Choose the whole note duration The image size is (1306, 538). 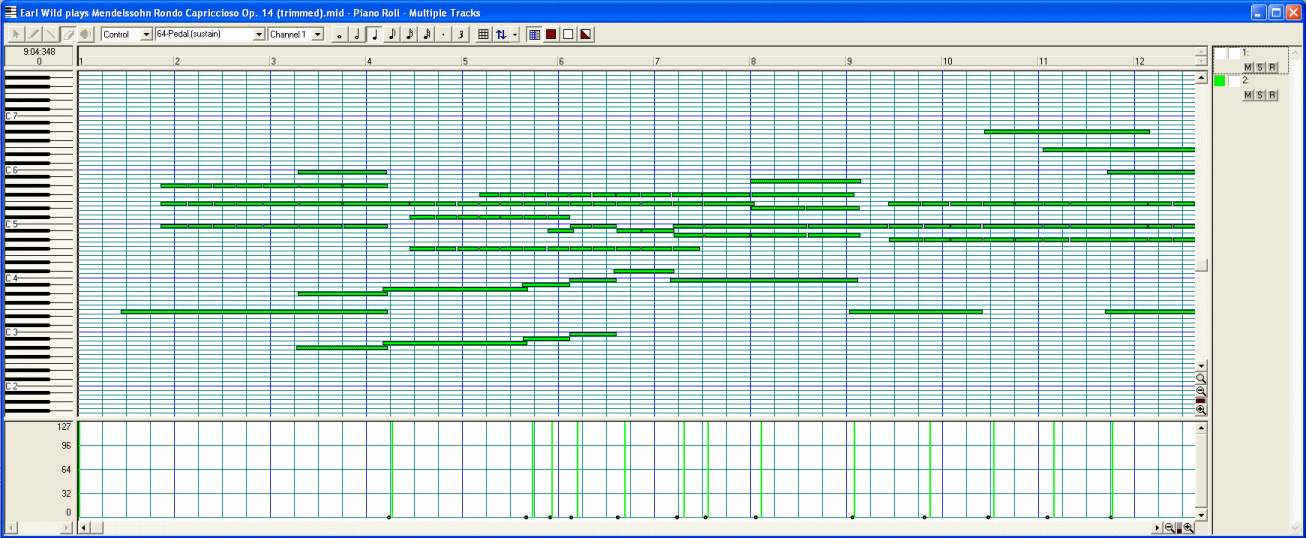[340, 34]
